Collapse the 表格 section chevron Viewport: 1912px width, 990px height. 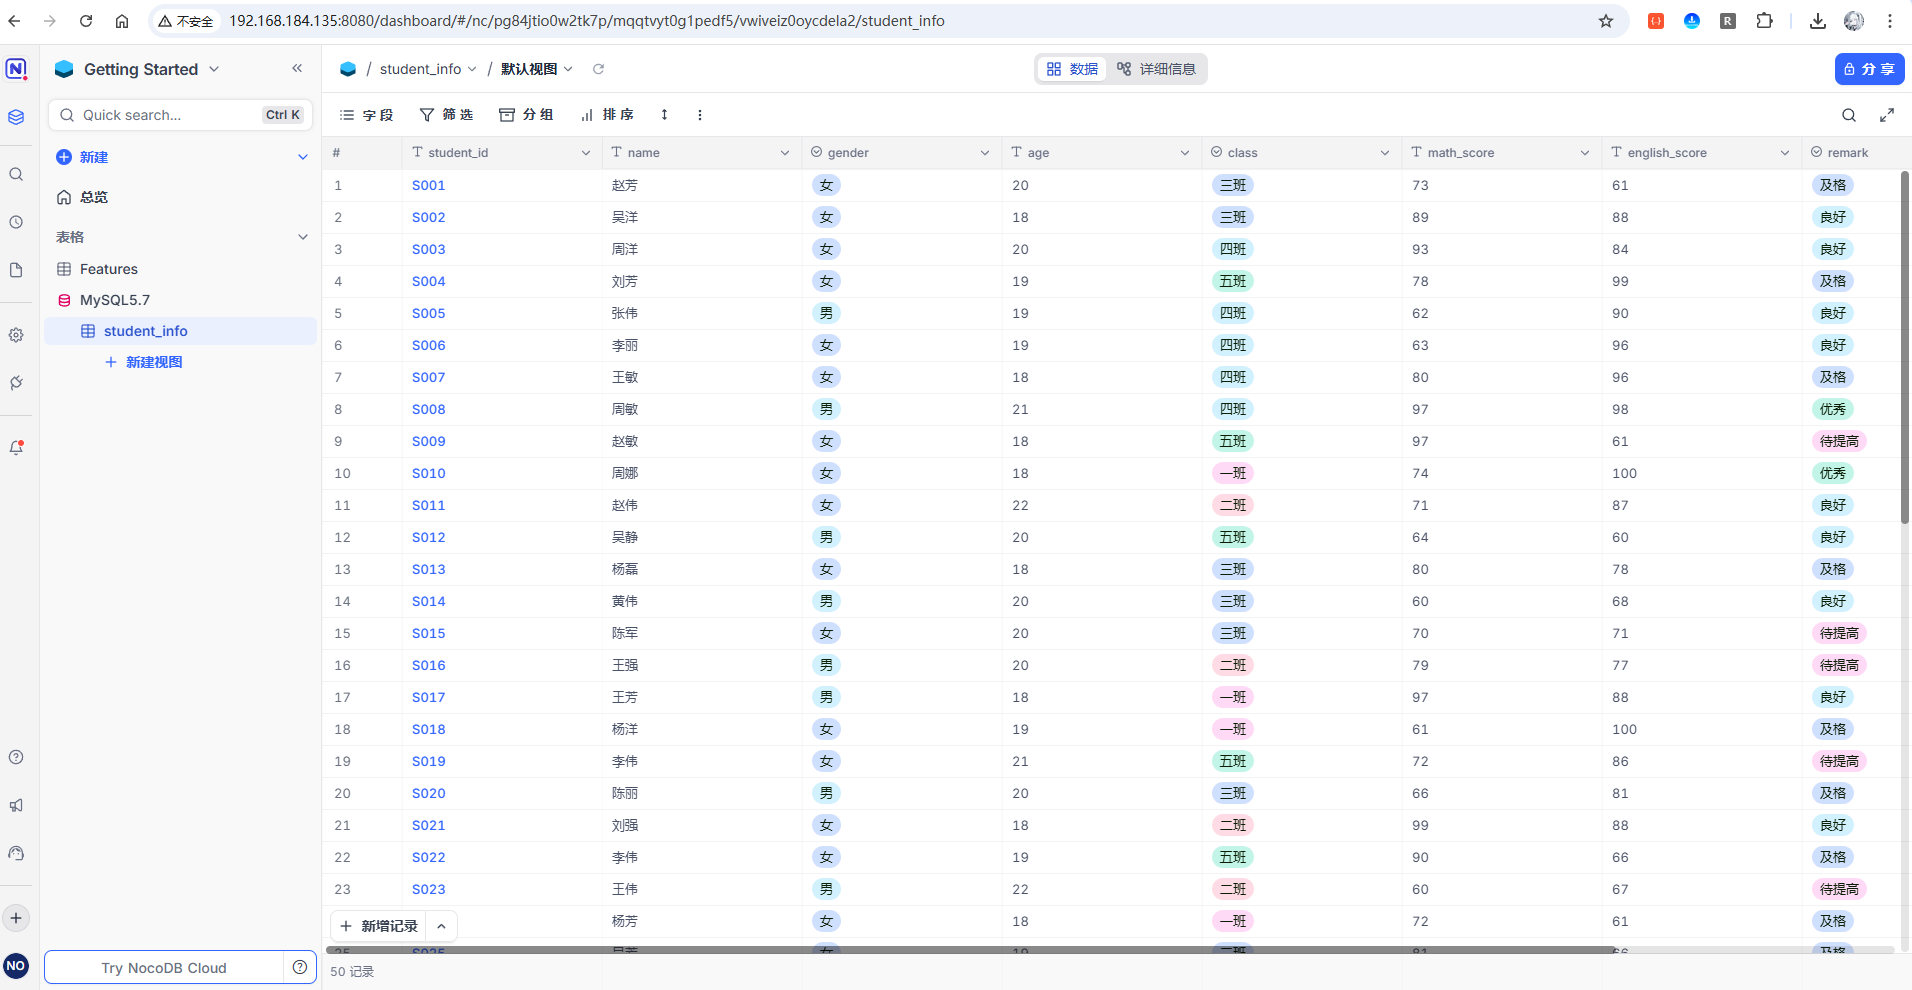302,237
